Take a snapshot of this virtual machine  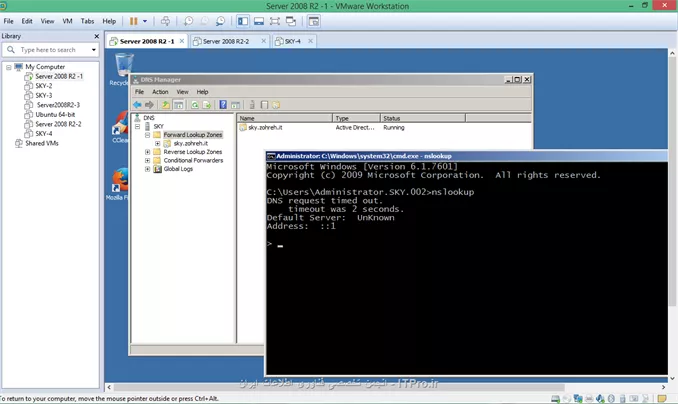pyautogui.click(x=189, y=21)
